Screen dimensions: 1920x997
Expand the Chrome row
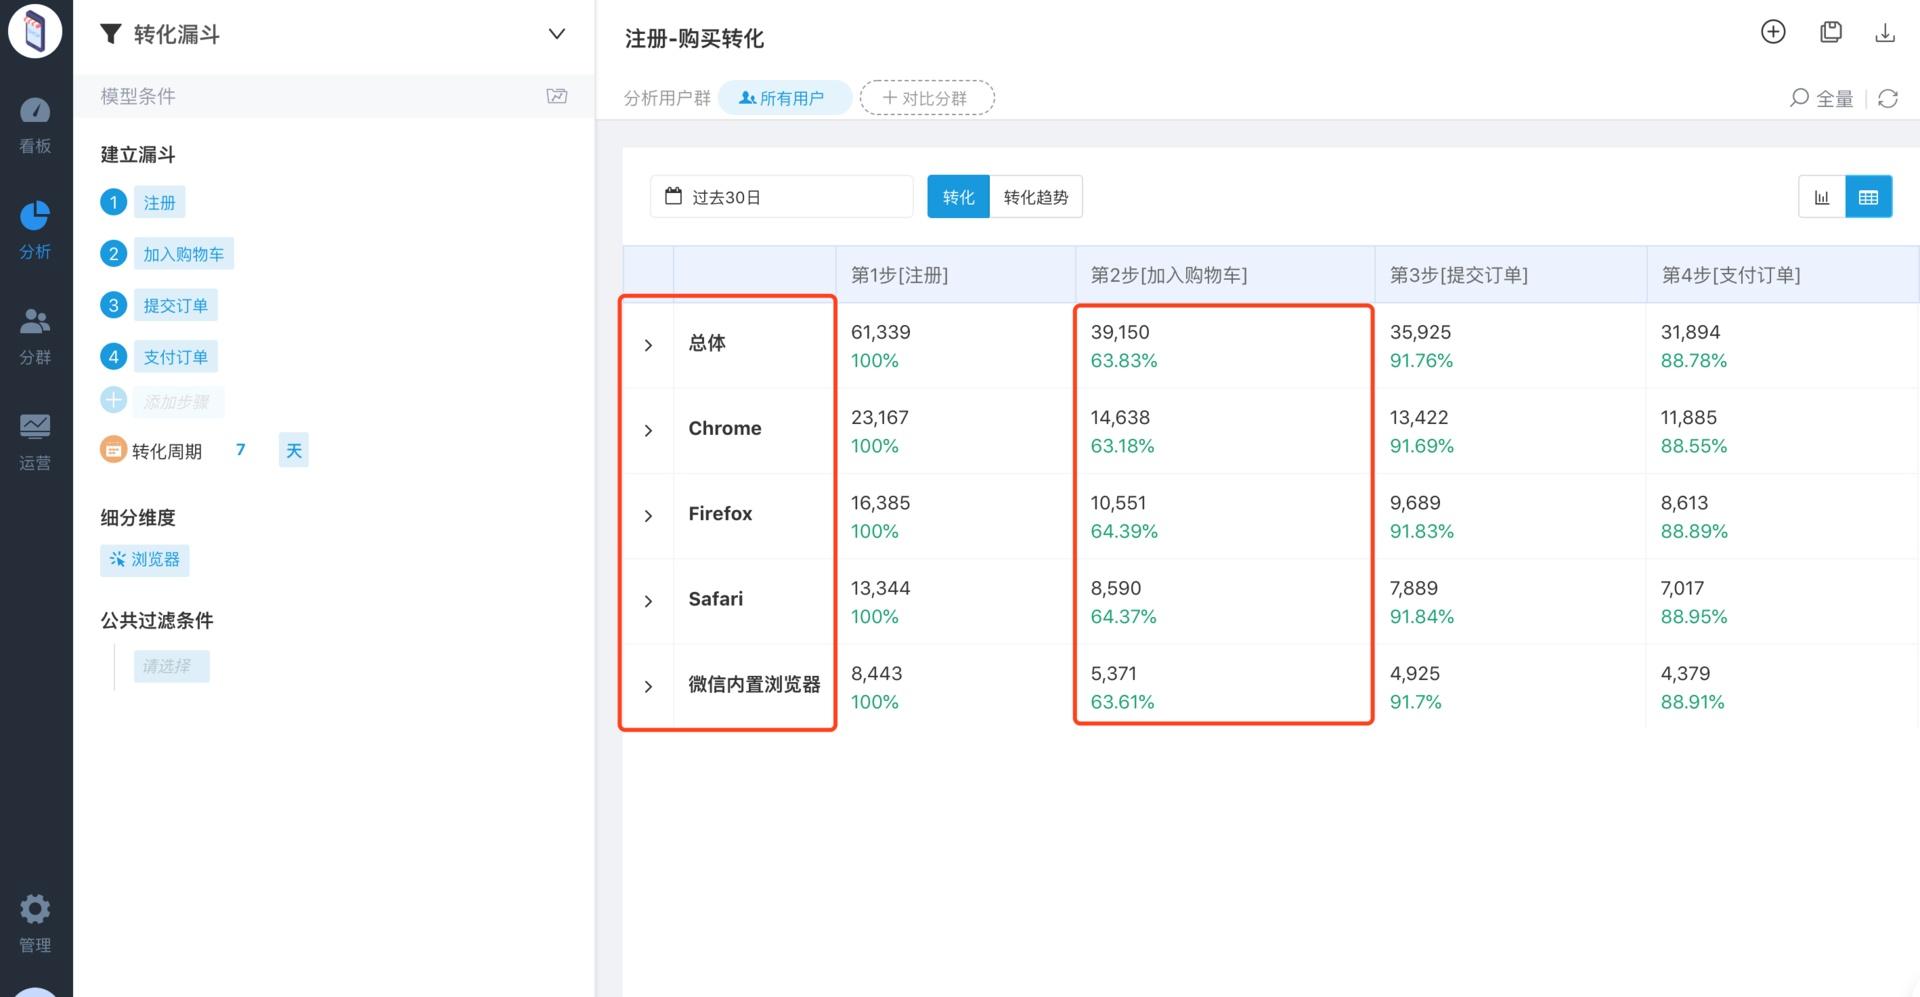click(648, 430)
